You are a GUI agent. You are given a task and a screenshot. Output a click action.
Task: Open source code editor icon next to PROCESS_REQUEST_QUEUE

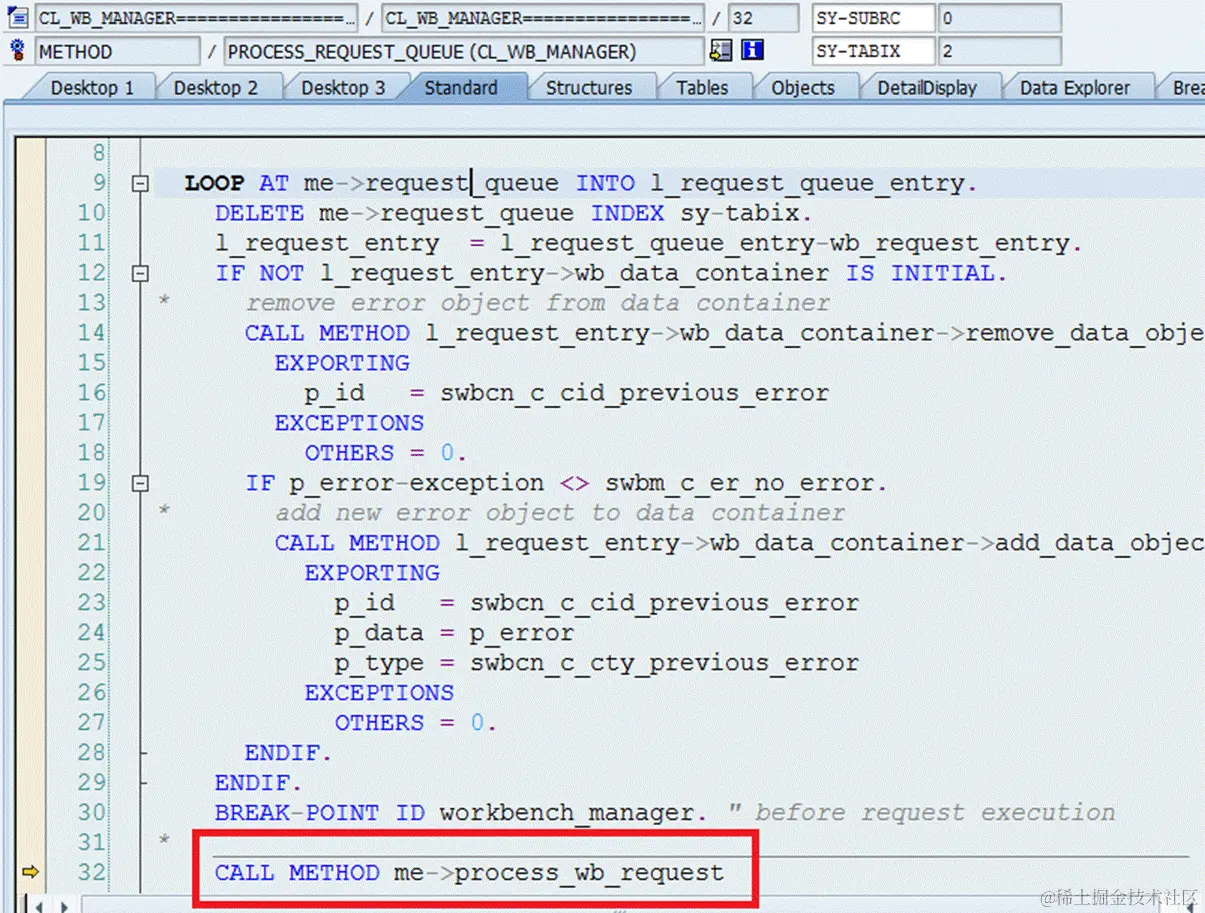coord(720,50)
